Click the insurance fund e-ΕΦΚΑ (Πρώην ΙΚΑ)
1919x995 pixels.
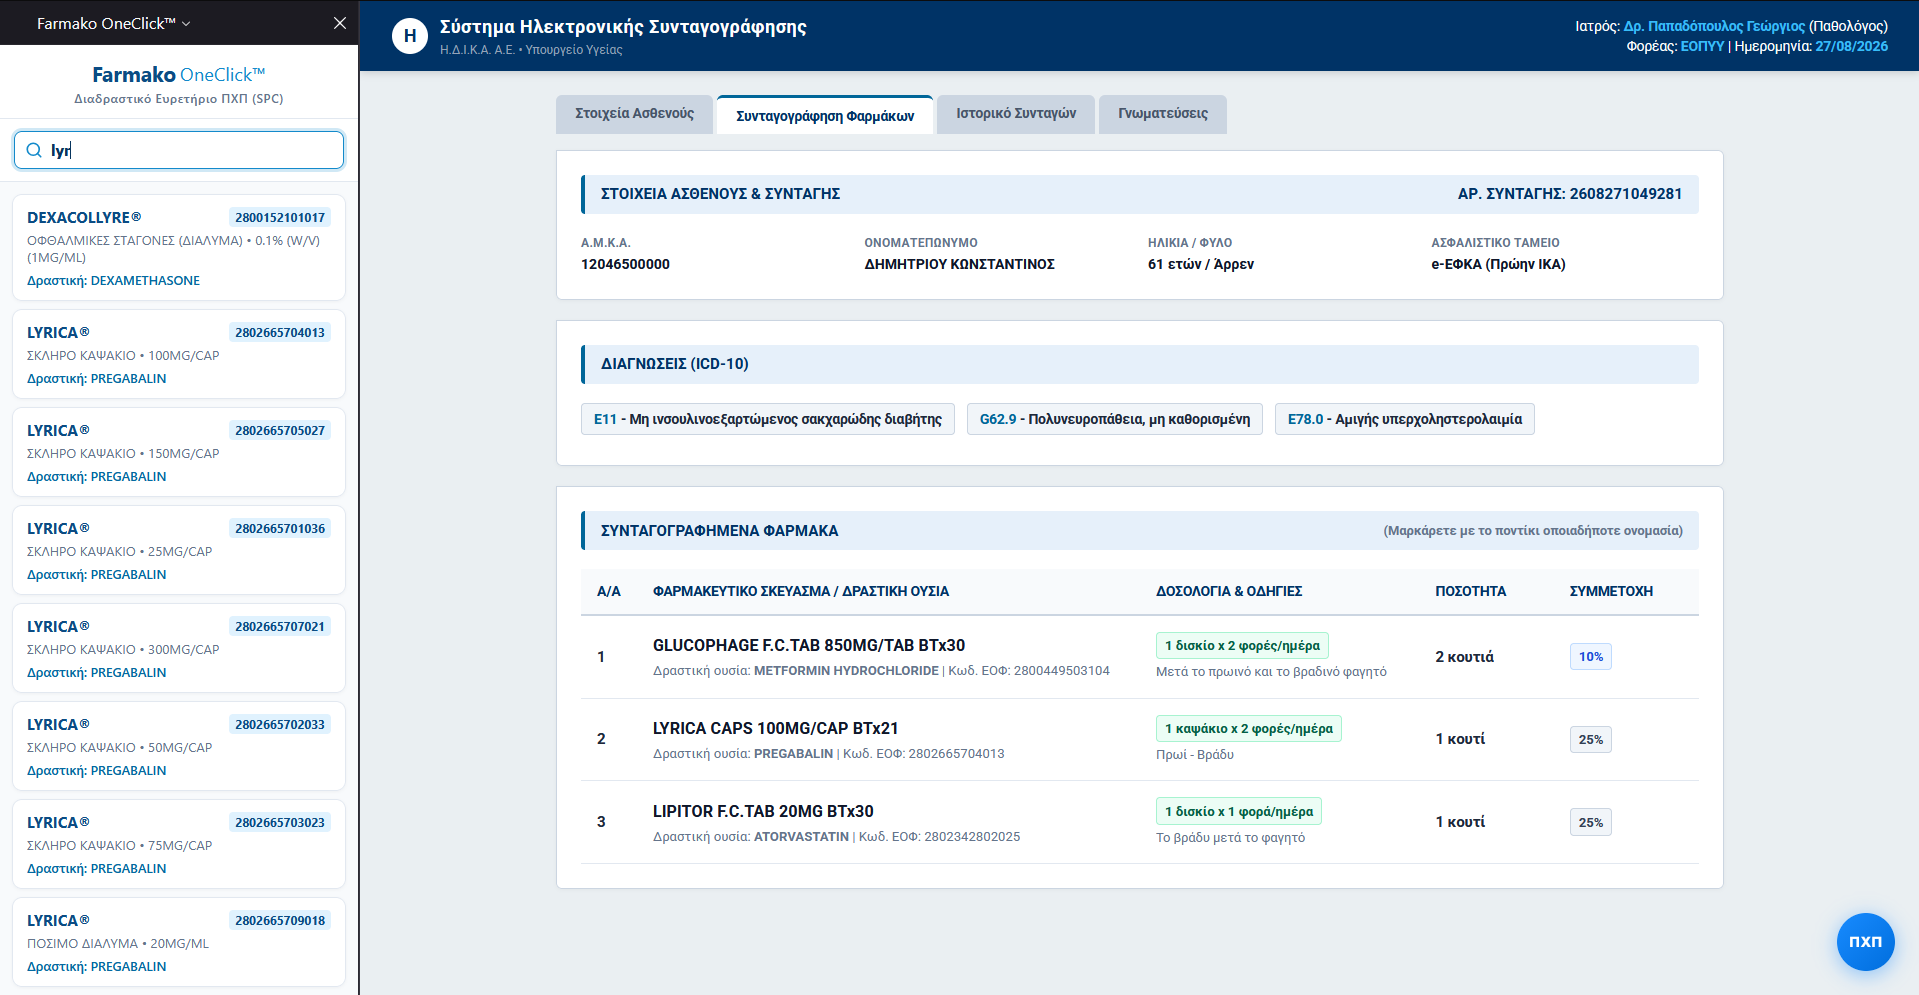[1499, 264]
